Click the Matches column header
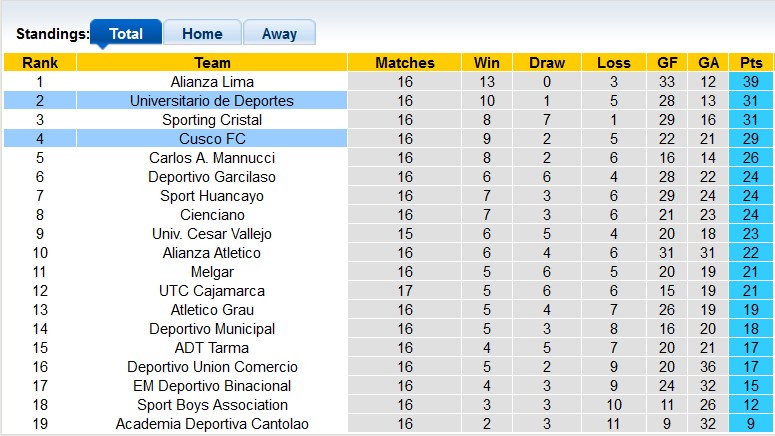This screenshot has height=436, width=775. 404,62
